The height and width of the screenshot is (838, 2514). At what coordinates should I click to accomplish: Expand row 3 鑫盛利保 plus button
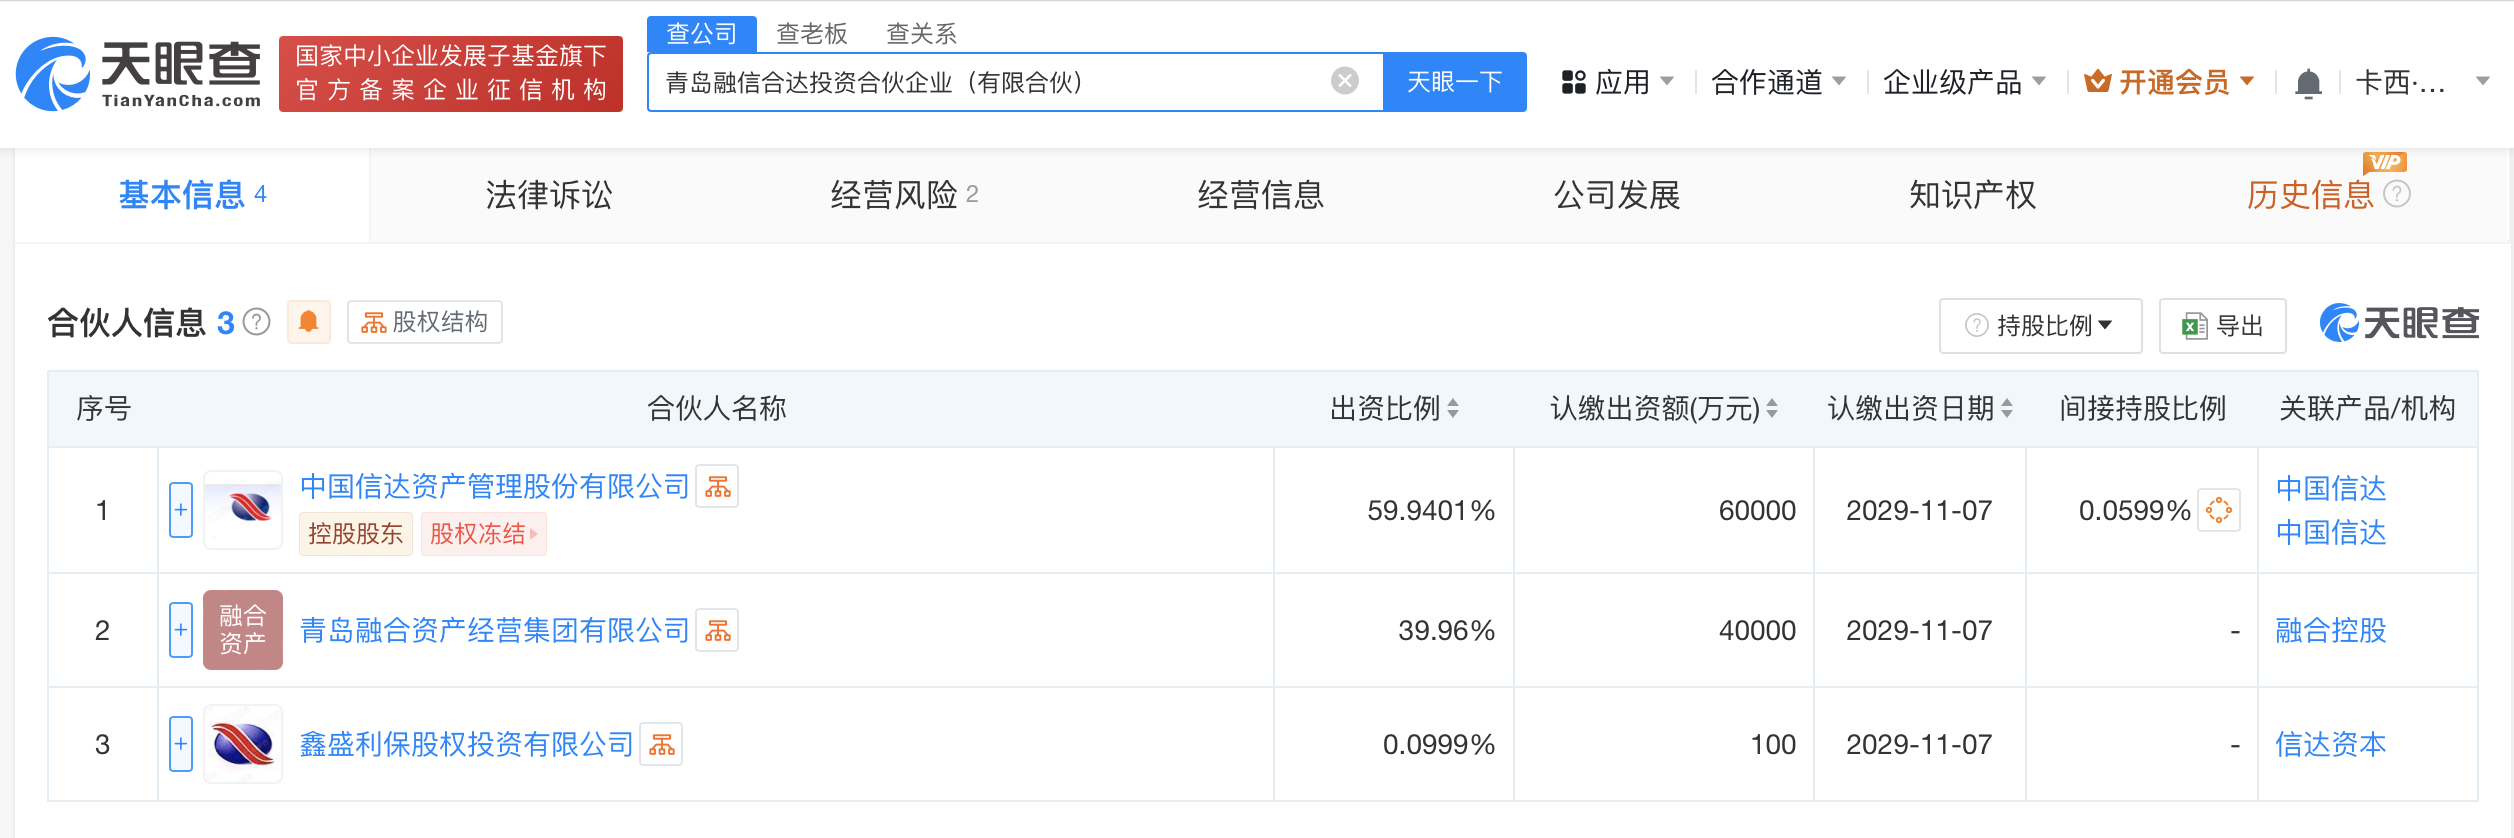tap(181, 744)
